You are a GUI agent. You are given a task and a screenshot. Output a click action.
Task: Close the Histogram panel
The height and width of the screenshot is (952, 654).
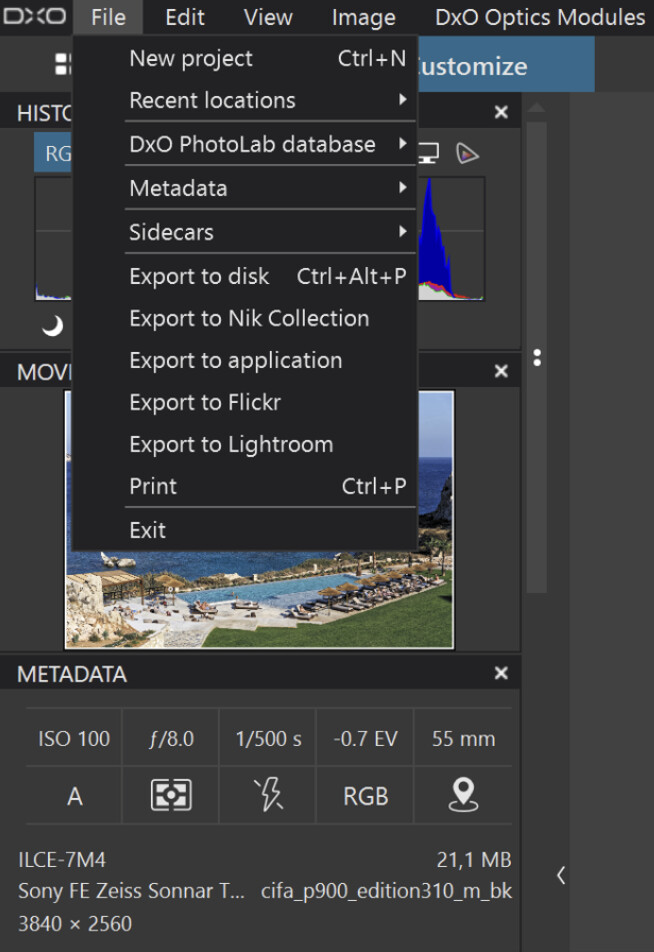[x=501, y=112]
